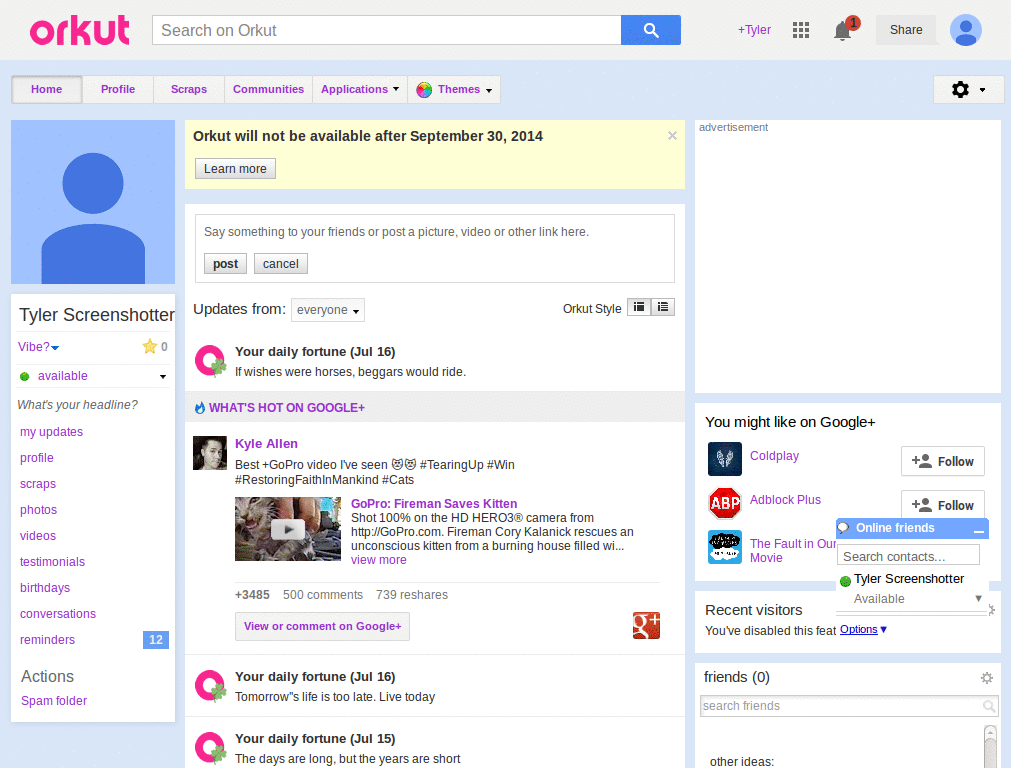Click the account avatar in header
The image size is (1024, 768).
click(x=966, y=30)
